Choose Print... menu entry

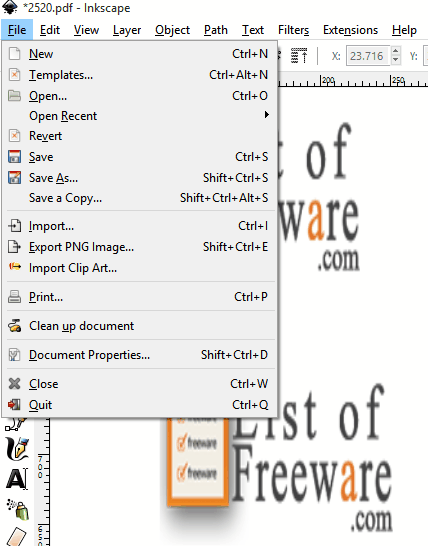tap(140, 297)
